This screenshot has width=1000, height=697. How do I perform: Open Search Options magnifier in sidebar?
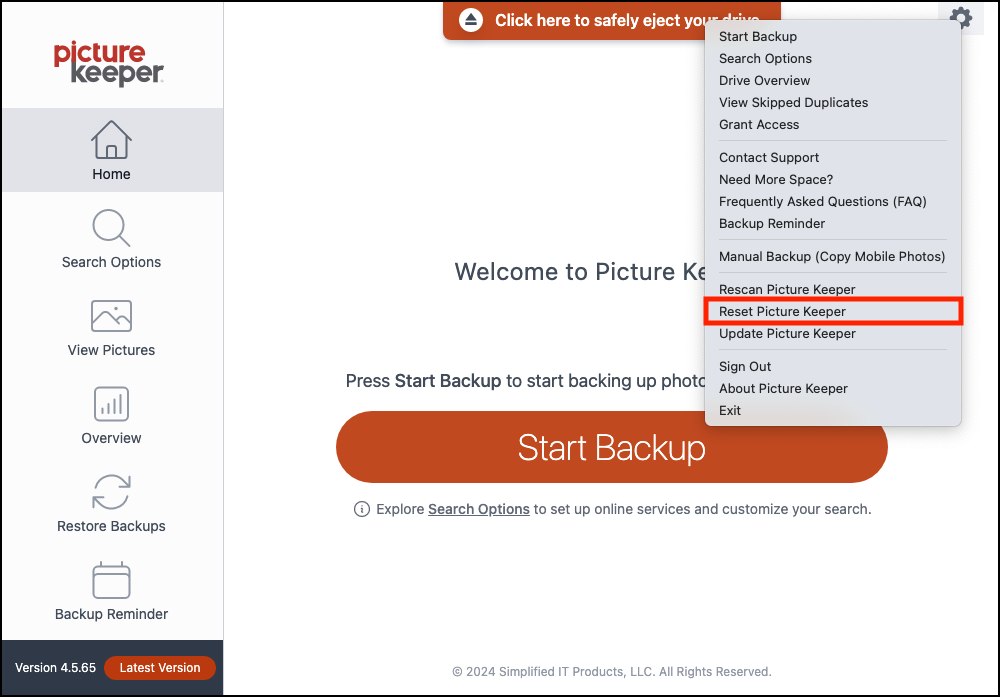[112, 227]
